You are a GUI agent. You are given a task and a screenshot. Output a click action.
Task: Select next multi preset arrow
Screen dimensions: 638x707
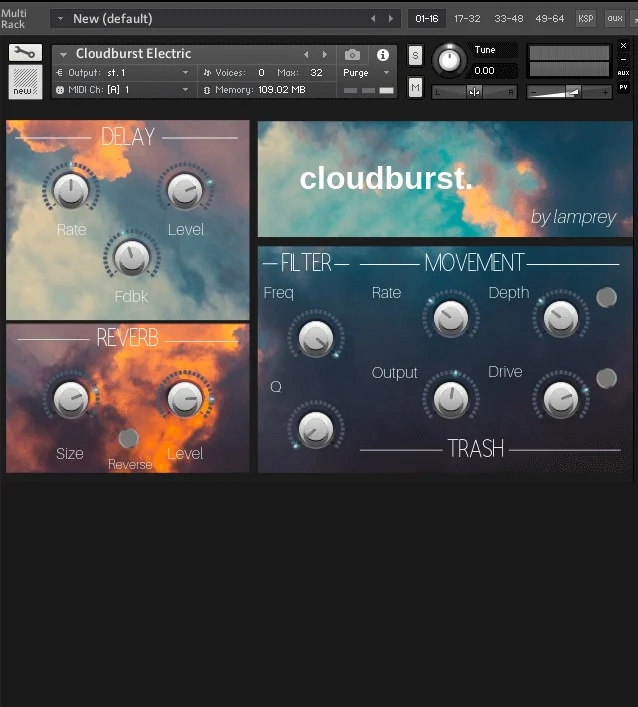click(x=390, y=18)
